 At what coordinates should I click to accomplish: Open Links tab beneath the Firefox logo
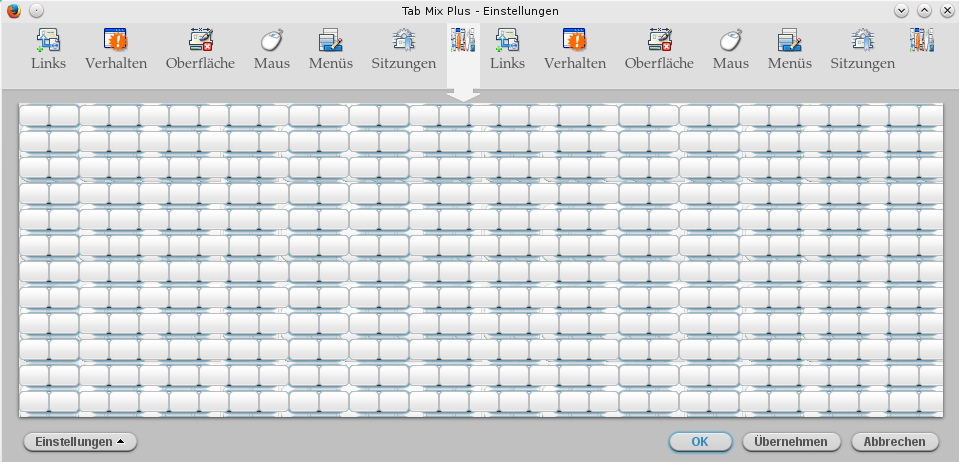[48, 49]
